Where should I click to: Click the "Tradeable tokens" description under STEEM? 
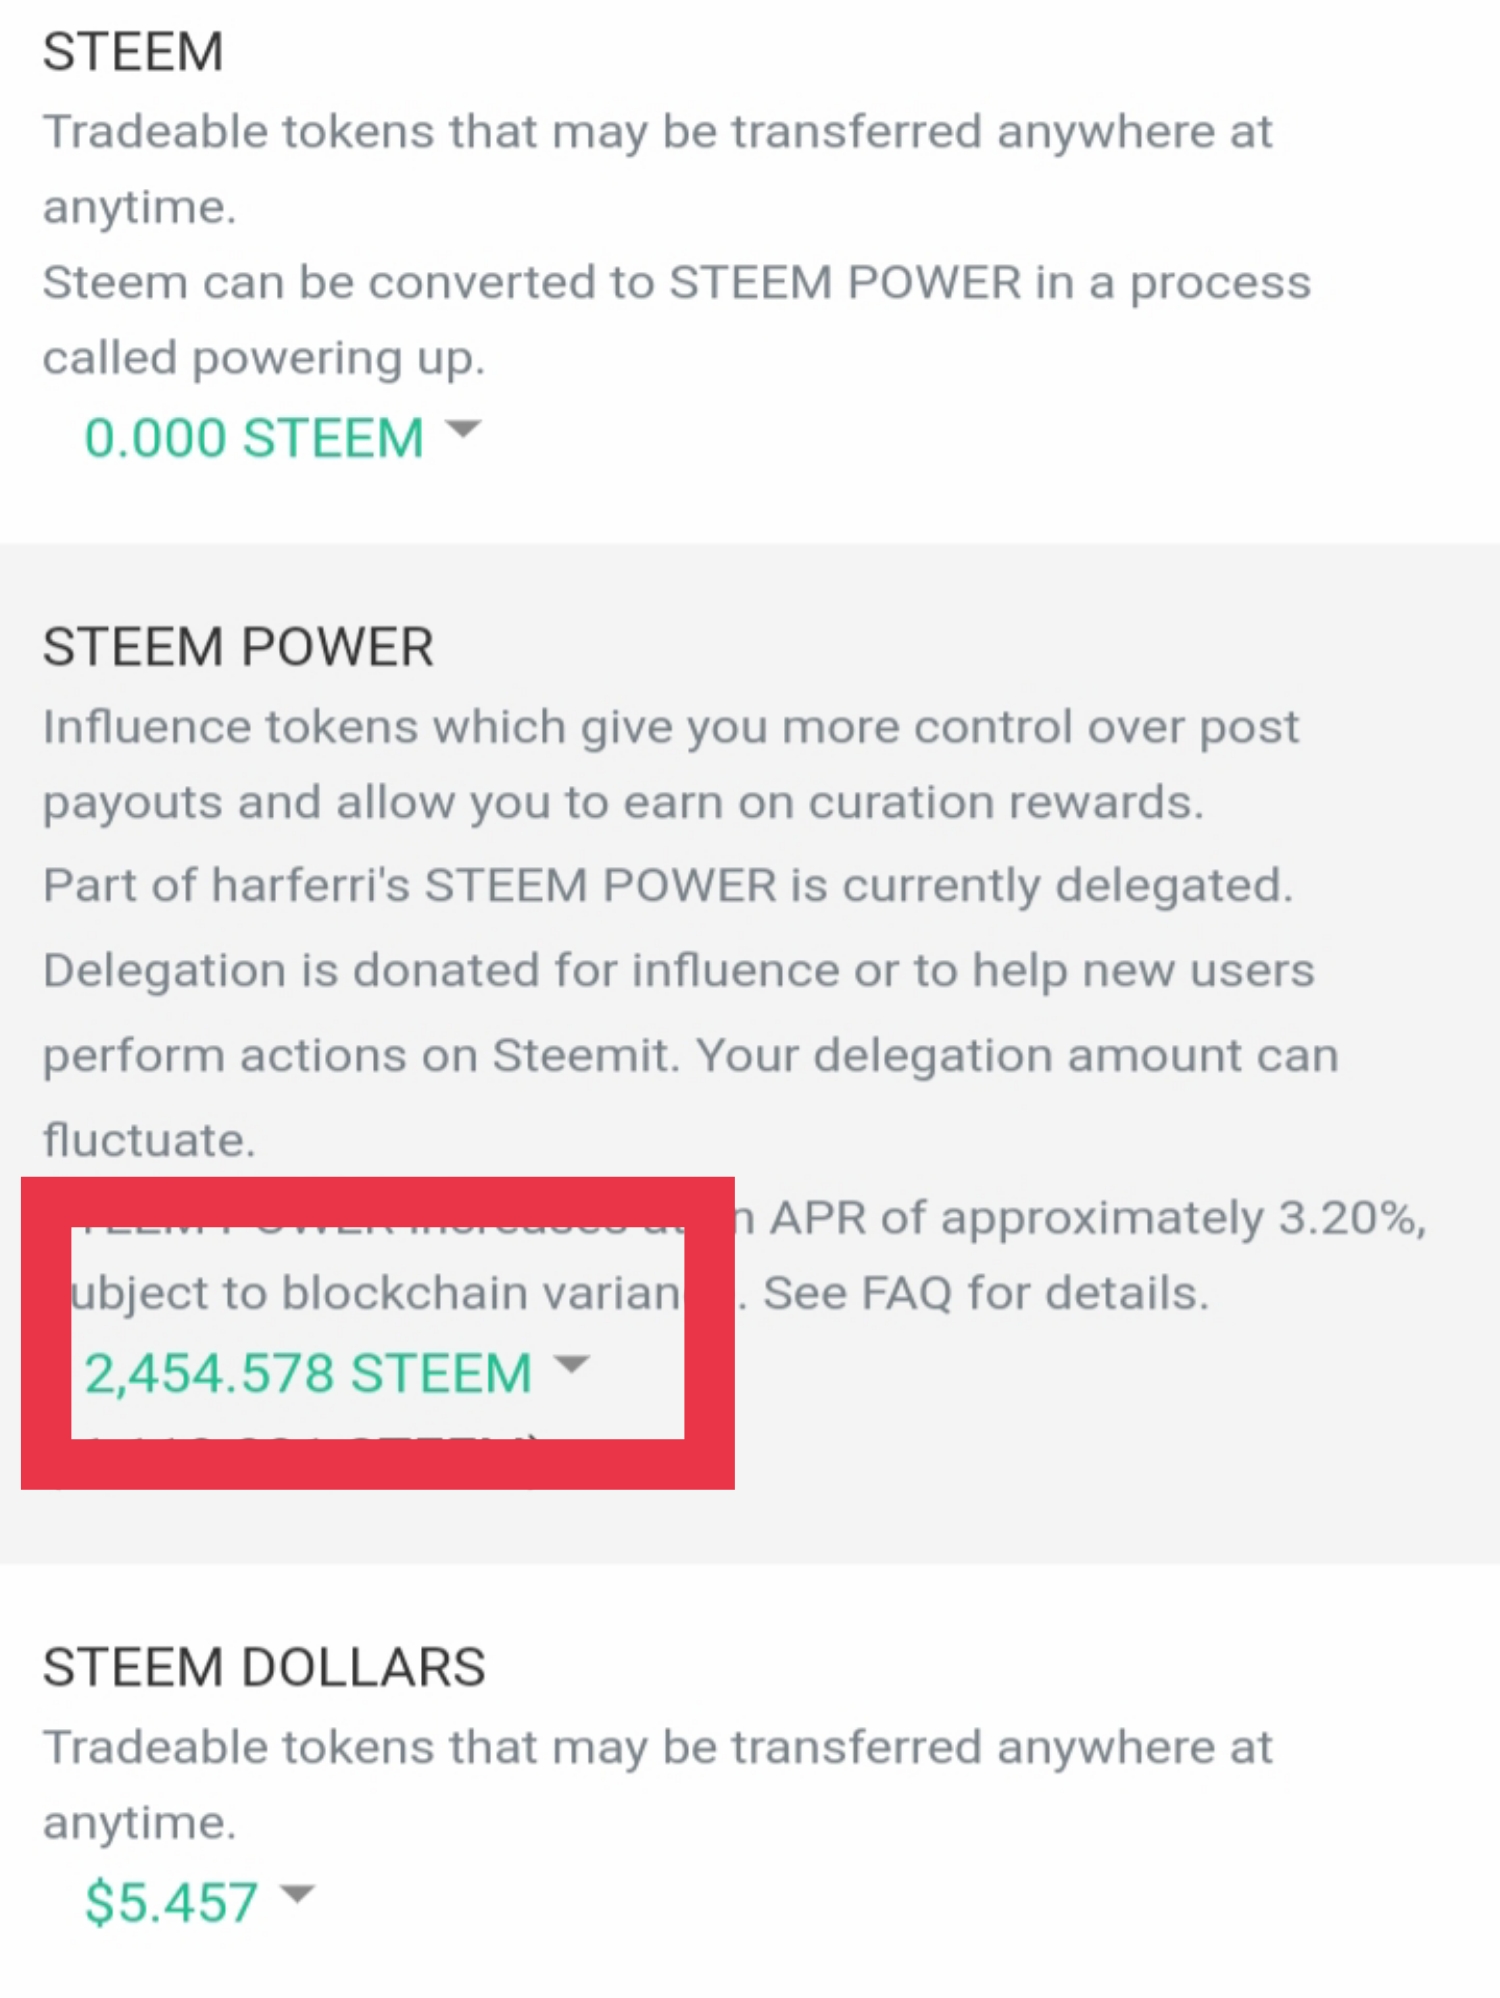657,132
